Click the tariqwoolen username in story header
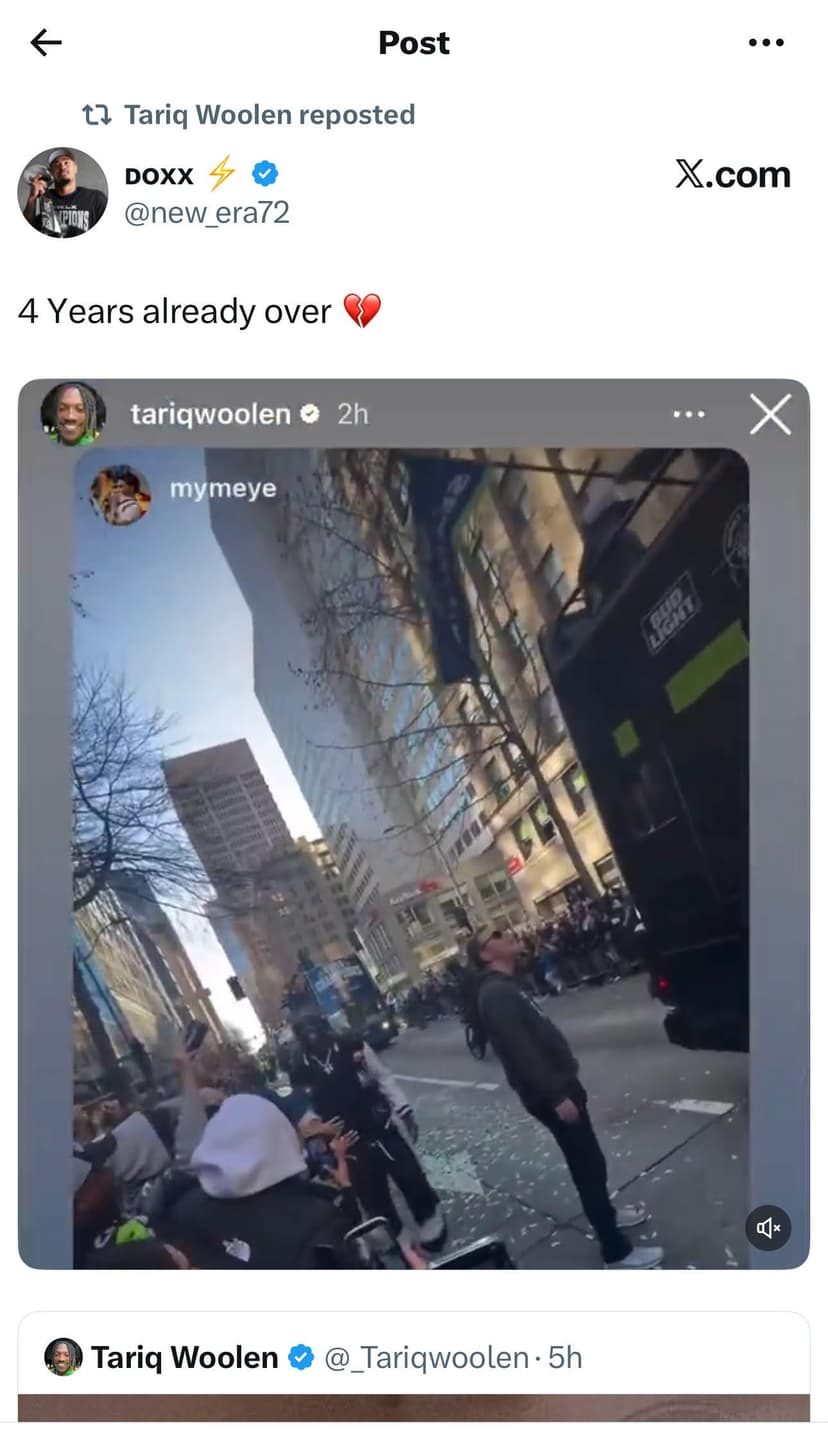Image resolution: width=828 pixels, height=1438 pixels. [x=210, y=414]
